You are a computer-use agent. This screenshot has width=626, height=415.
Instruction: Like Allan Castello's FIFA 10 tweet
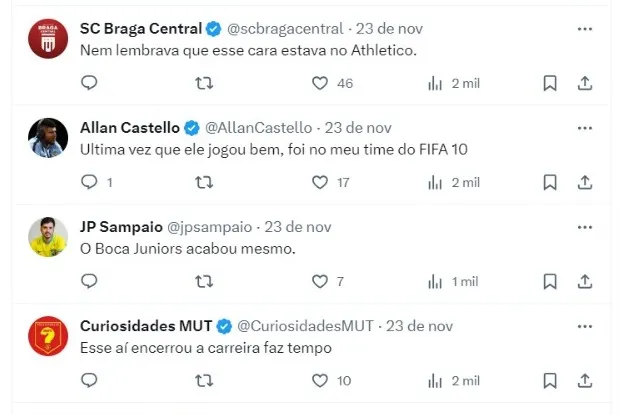click(320, 182)
